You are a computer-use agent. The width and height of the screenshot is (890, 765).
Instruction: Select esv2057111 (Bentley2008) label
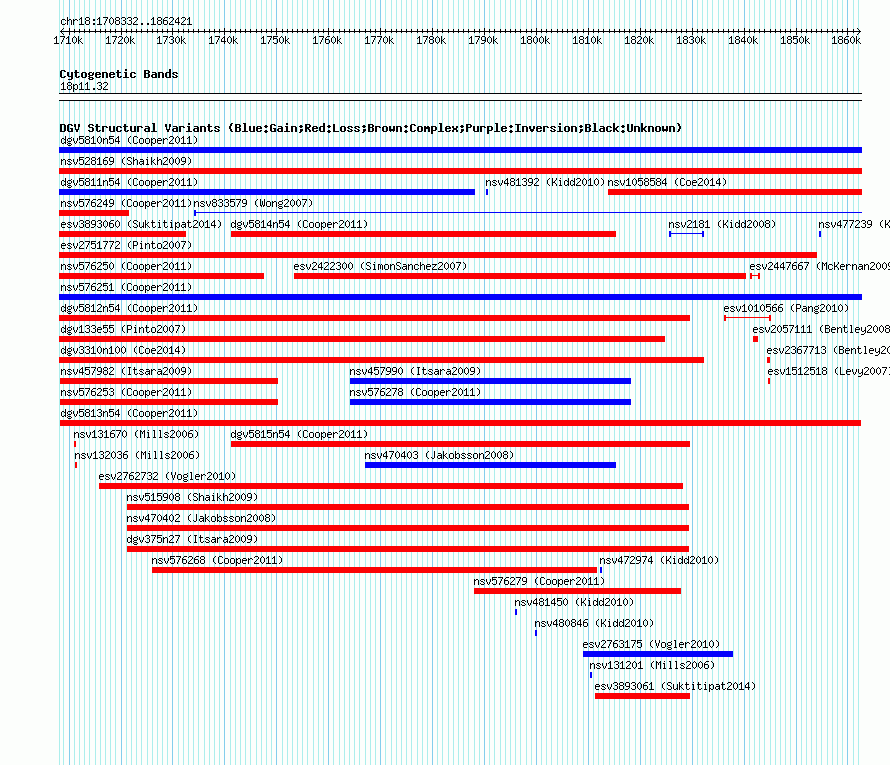click(821, 329)
